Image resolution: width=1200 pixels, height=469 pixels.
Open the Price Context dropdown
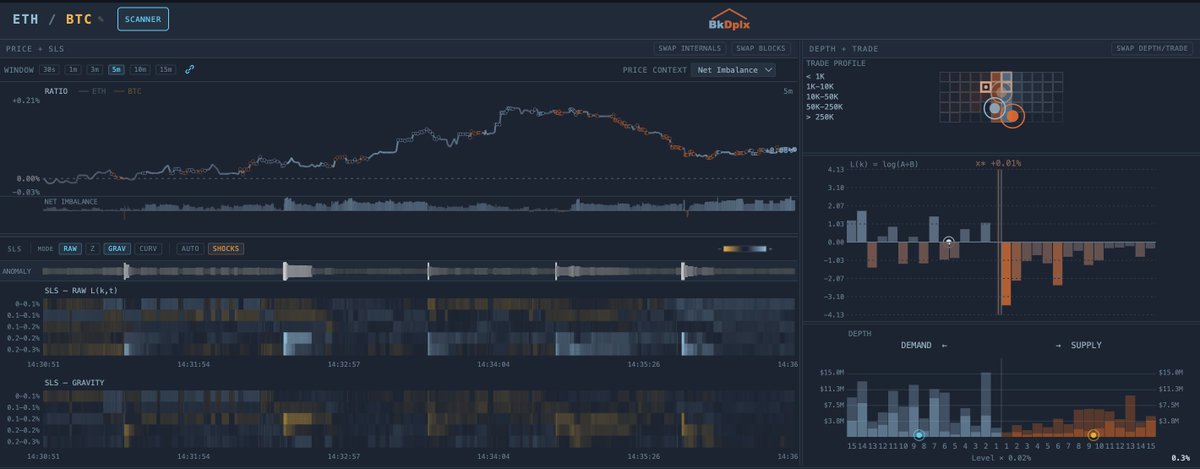click(x=733, y=70)
